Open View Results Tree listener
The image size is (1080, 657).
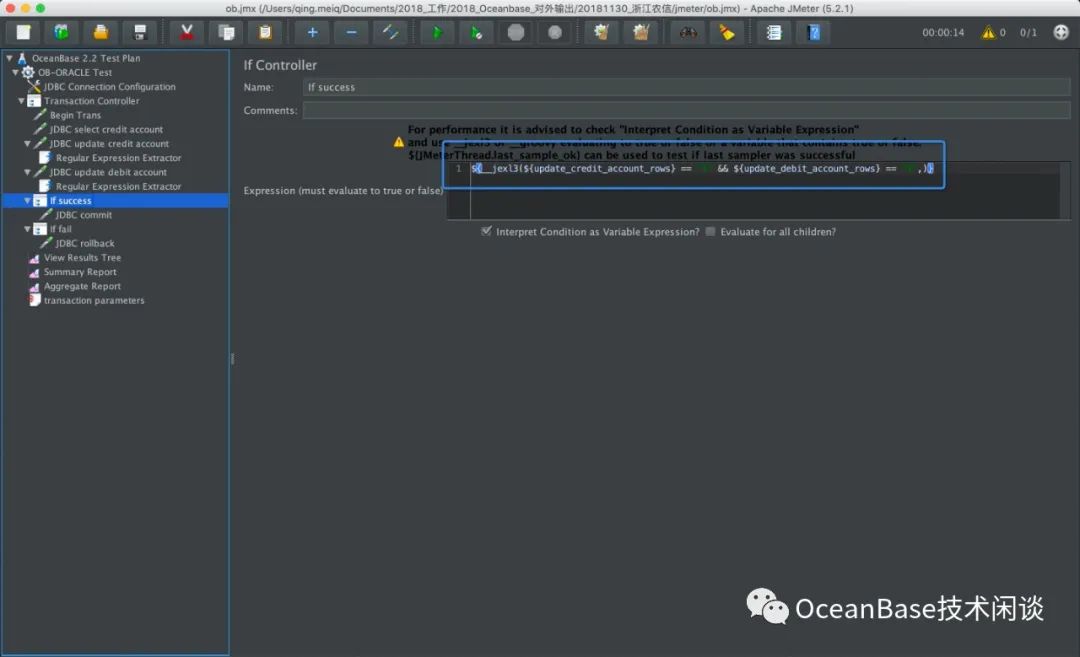82,258
